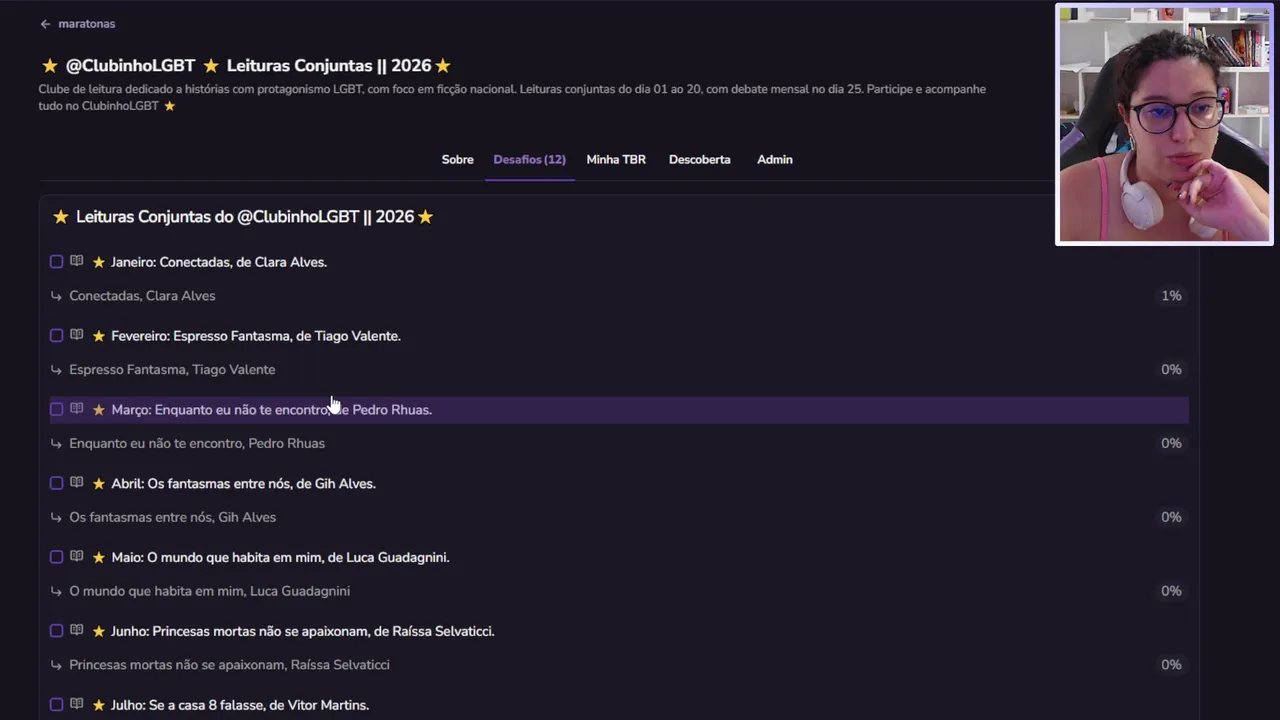The width and height of the screenshot is (1280, 720).
Task: Click the book icon on the Março row
Action: tap(76, 409)
